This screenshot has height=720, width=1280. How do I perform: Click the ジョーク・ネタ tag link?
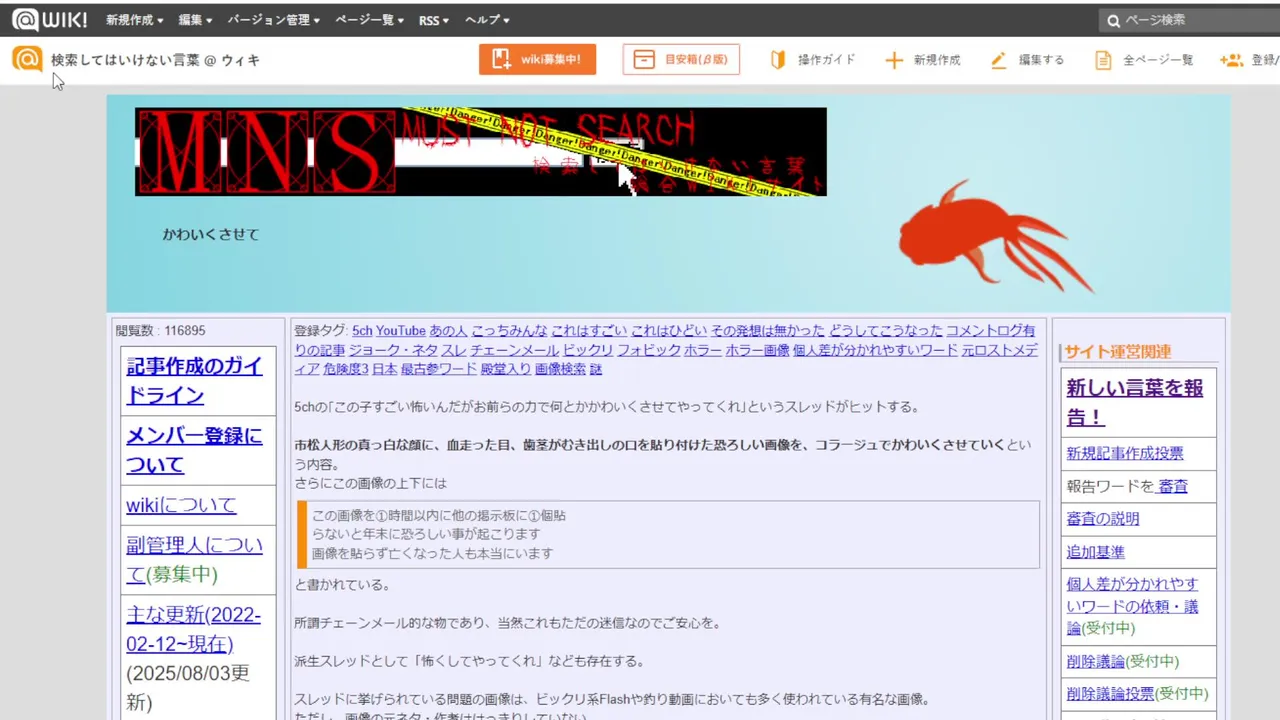[393, 350]
